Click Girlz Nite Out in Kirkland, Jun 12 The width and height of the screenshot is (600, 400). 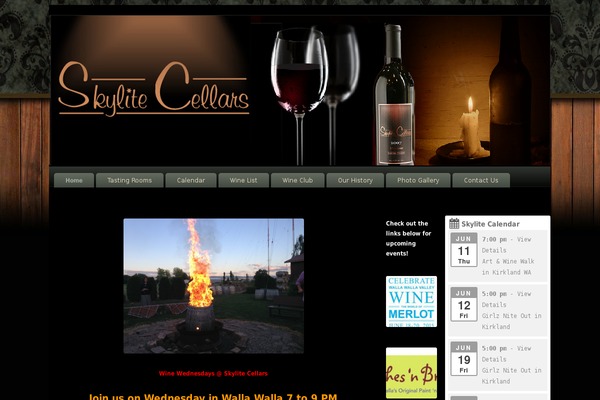512,321
